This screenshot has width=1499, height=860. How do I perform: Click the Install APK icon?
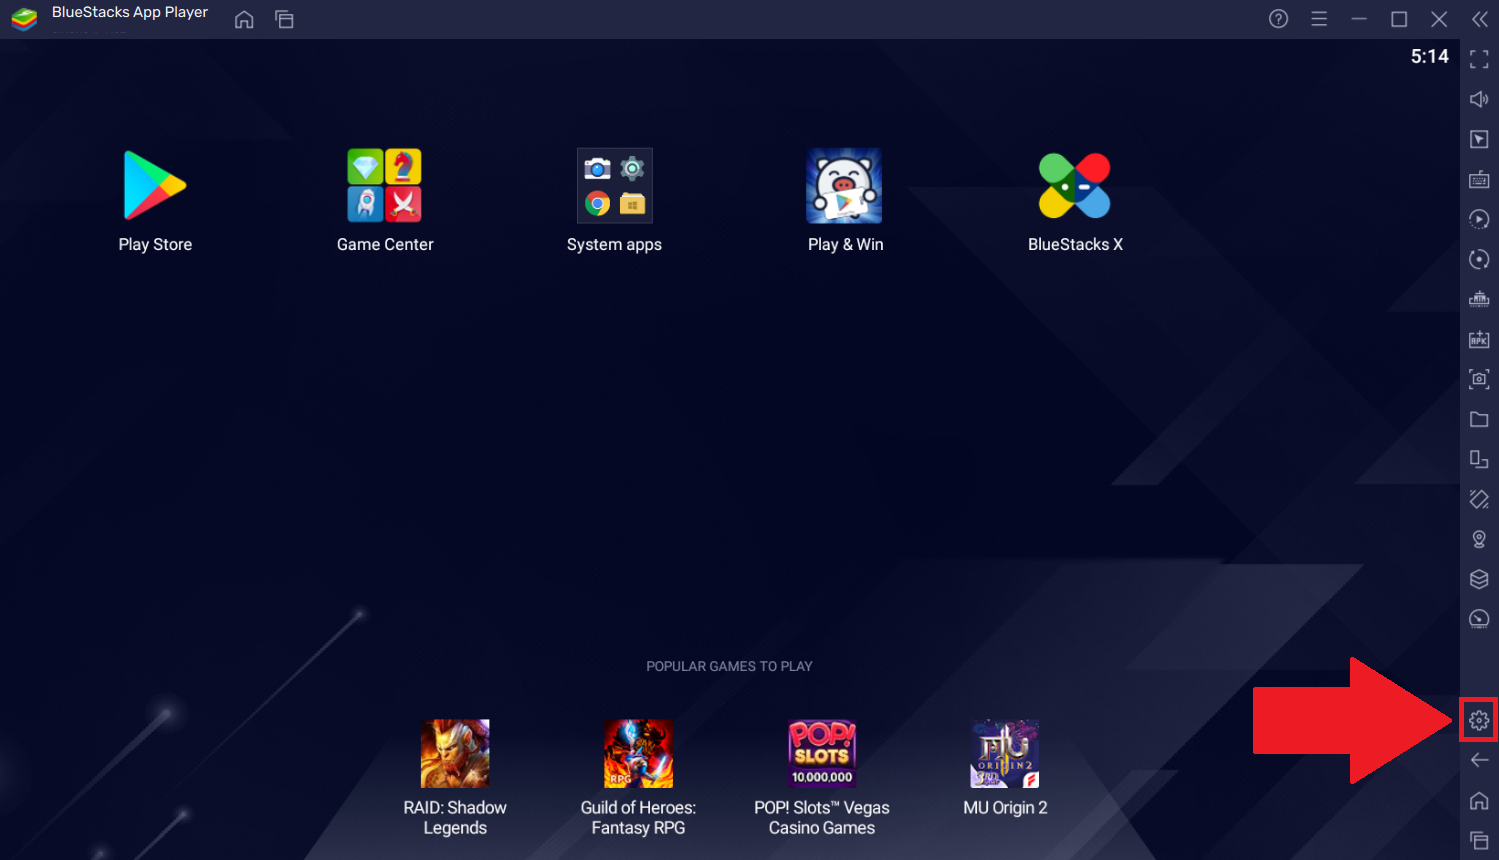coord(1479,339)
